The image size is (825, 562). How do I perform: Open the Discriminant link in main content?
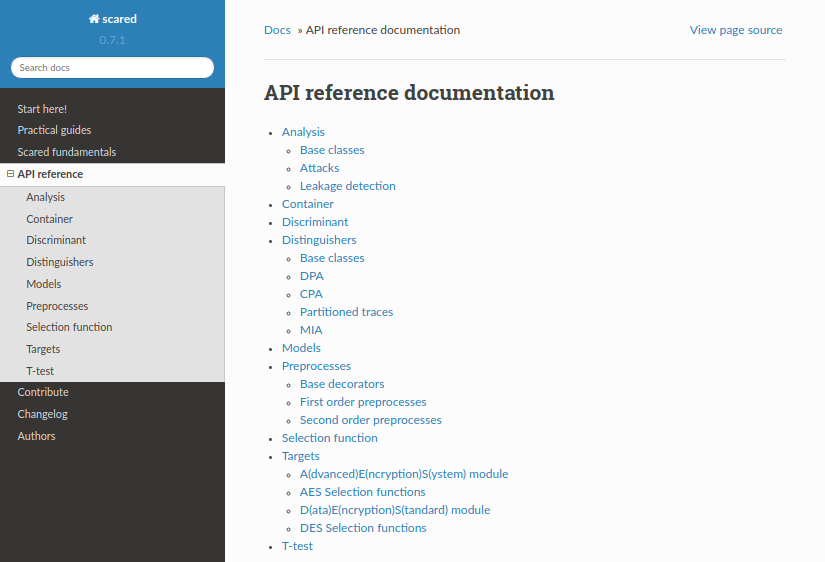315,222
